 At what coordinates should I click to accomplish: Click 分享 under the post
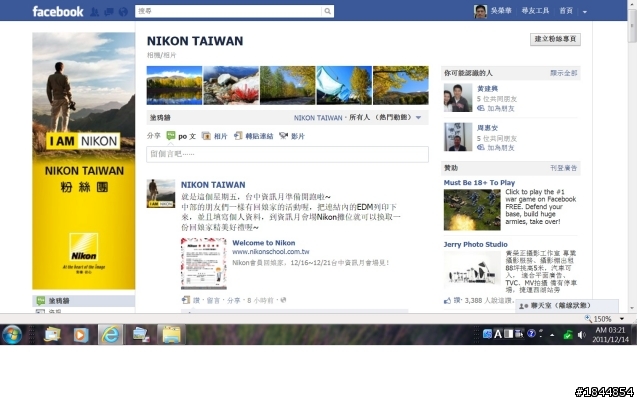point(233,300)
